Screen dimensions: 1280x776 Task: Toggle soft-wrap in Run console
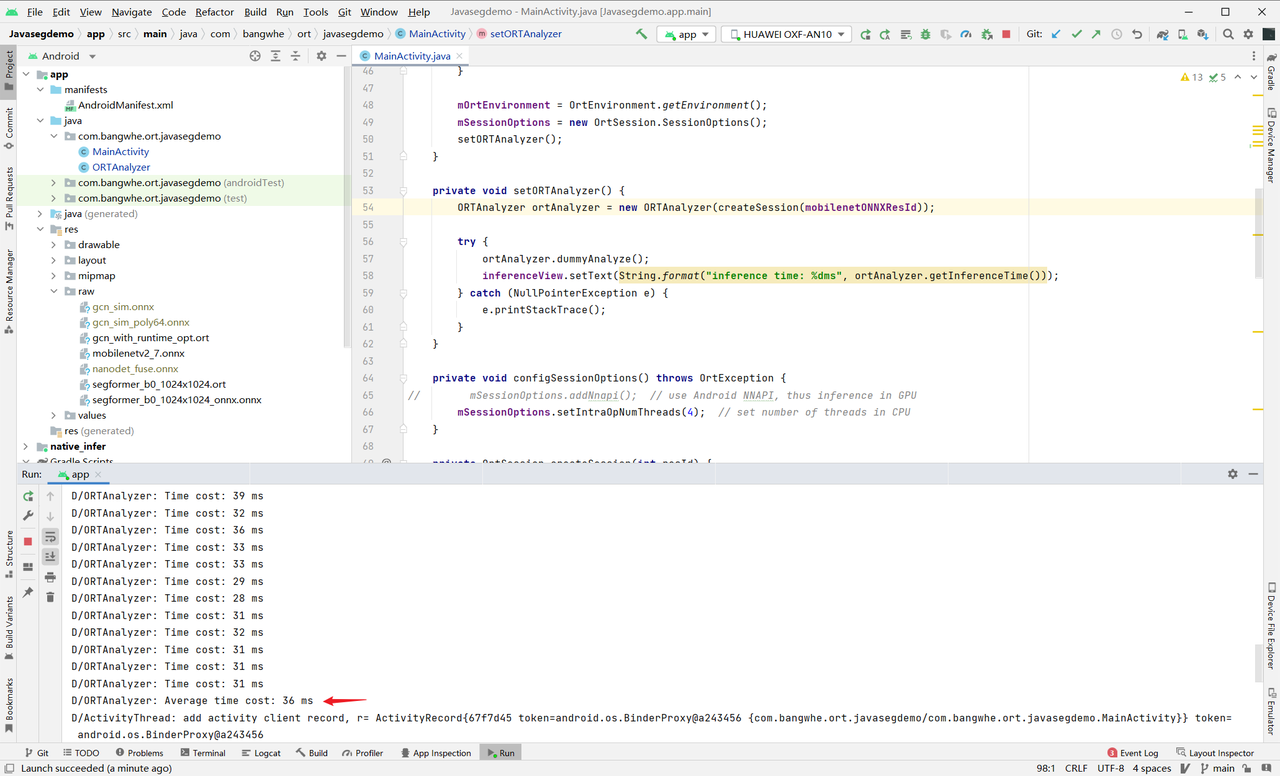tap(50, 537)
